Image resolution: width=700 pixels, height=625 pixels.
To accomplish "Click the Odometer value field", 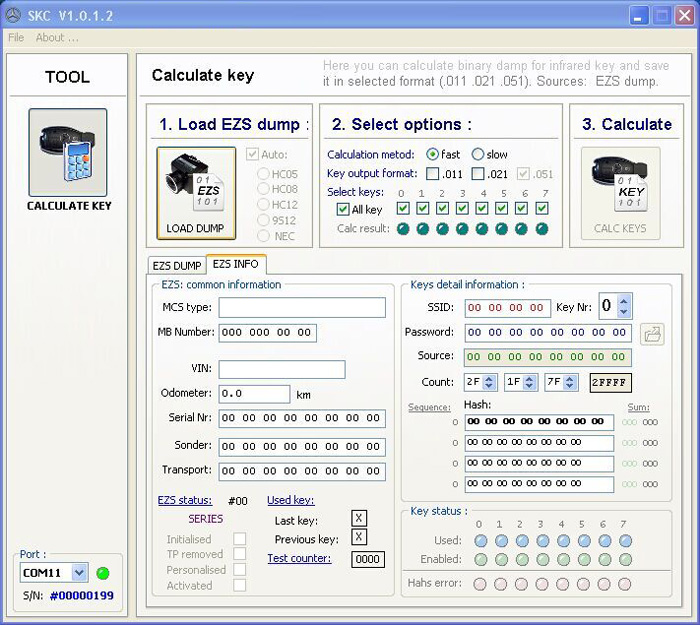I will click(254, 394).
